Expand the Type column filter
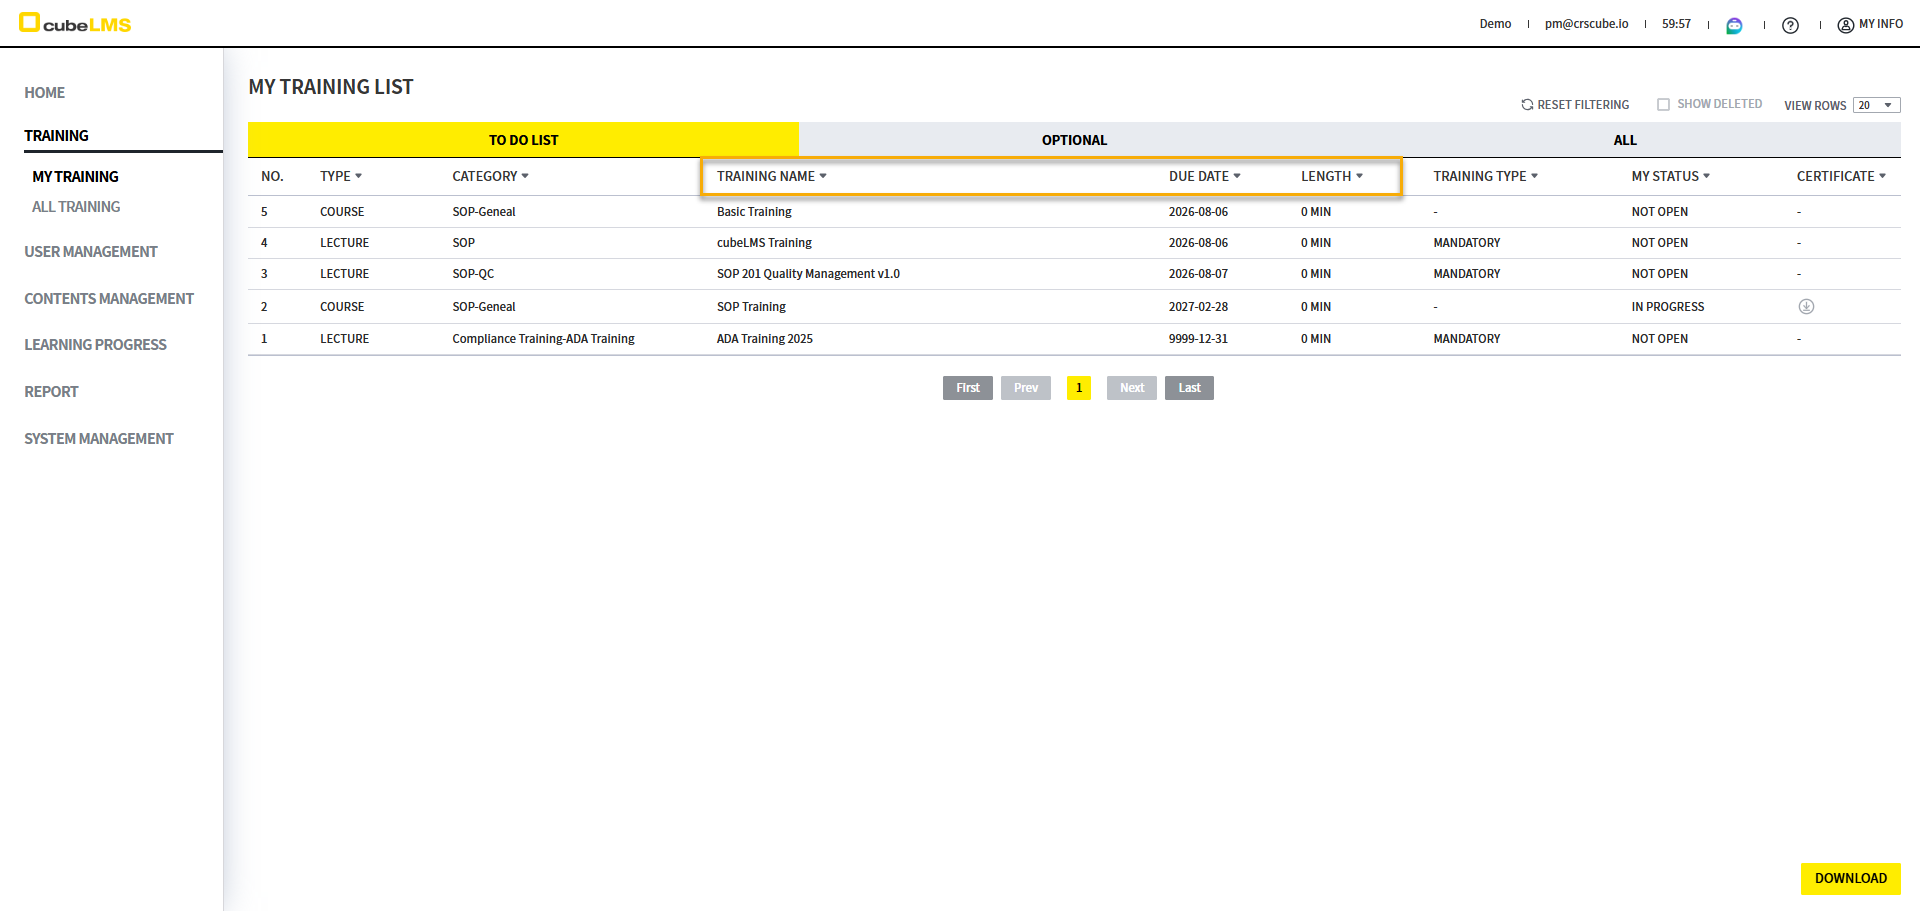Image resolution: width=1920 pixels, height=911 pixels. (358, 176)
